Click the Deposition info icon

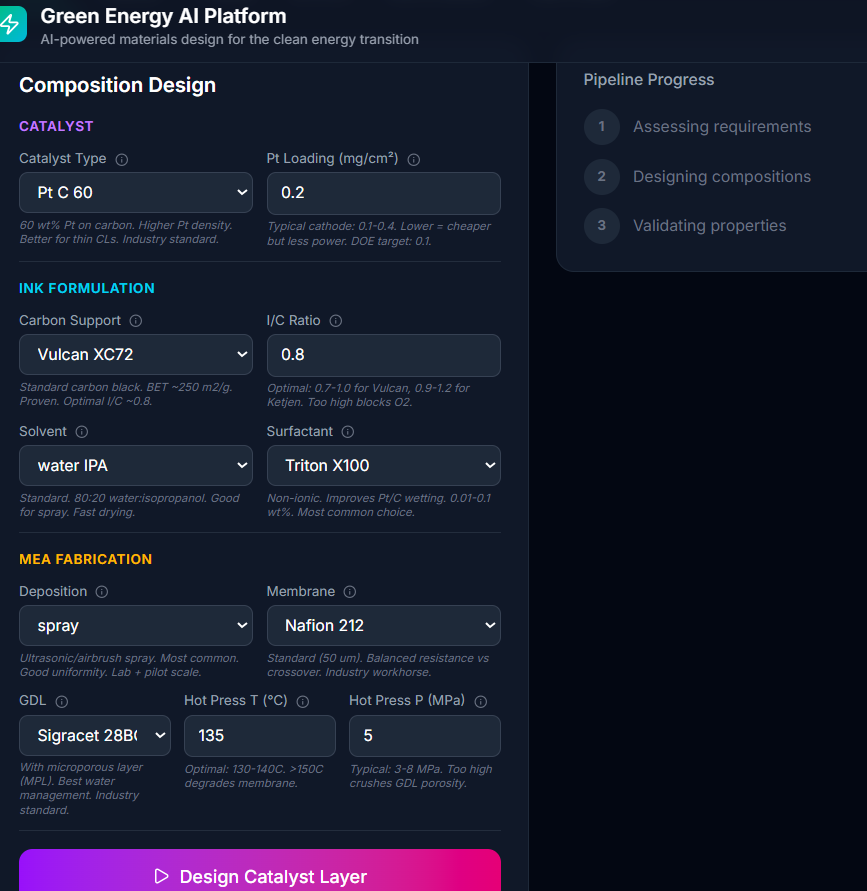[x=102, y=592]
